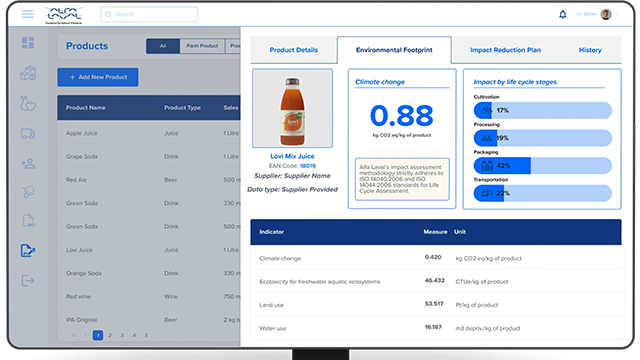Click the tractor icon in Cultivation bar

tap(487, 111)
